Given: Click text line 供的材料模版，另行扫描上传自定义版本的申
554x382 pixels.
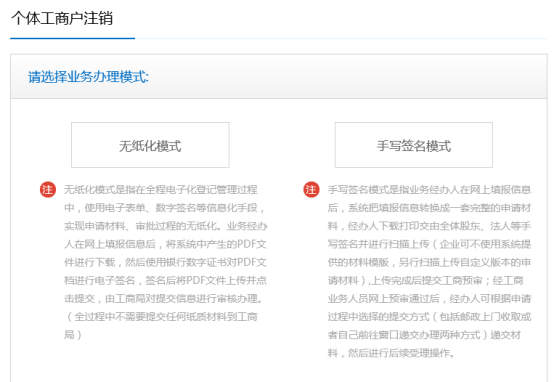Looking at the screenshot, I should click(429, 262).
